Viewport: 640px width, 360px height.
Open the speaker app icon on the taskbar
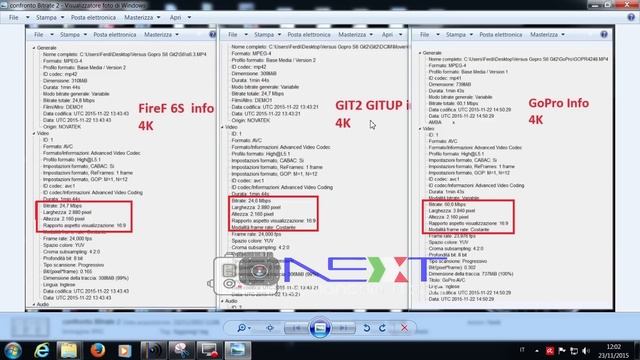154,350
